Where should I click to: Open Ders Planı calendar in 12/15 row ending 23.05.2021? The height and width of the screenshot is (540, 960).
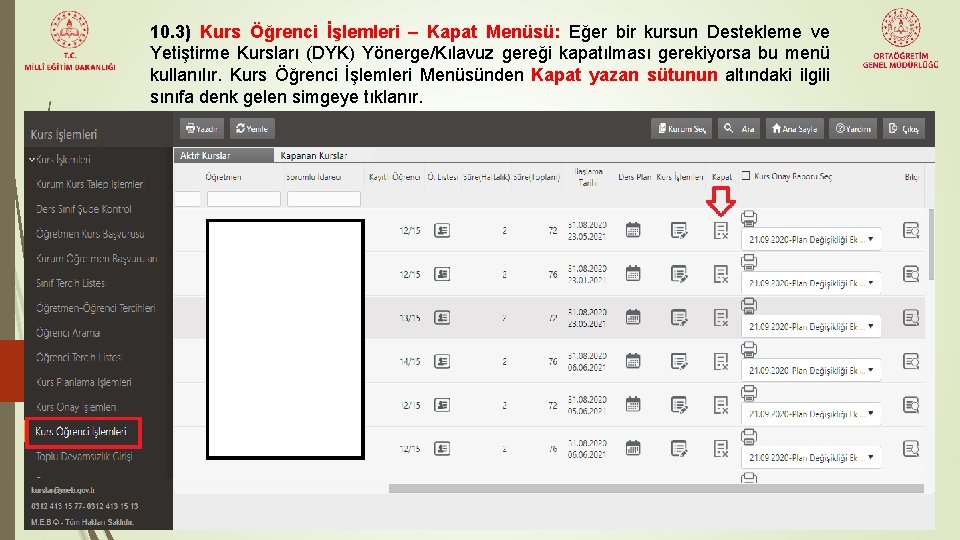point(633,230)
